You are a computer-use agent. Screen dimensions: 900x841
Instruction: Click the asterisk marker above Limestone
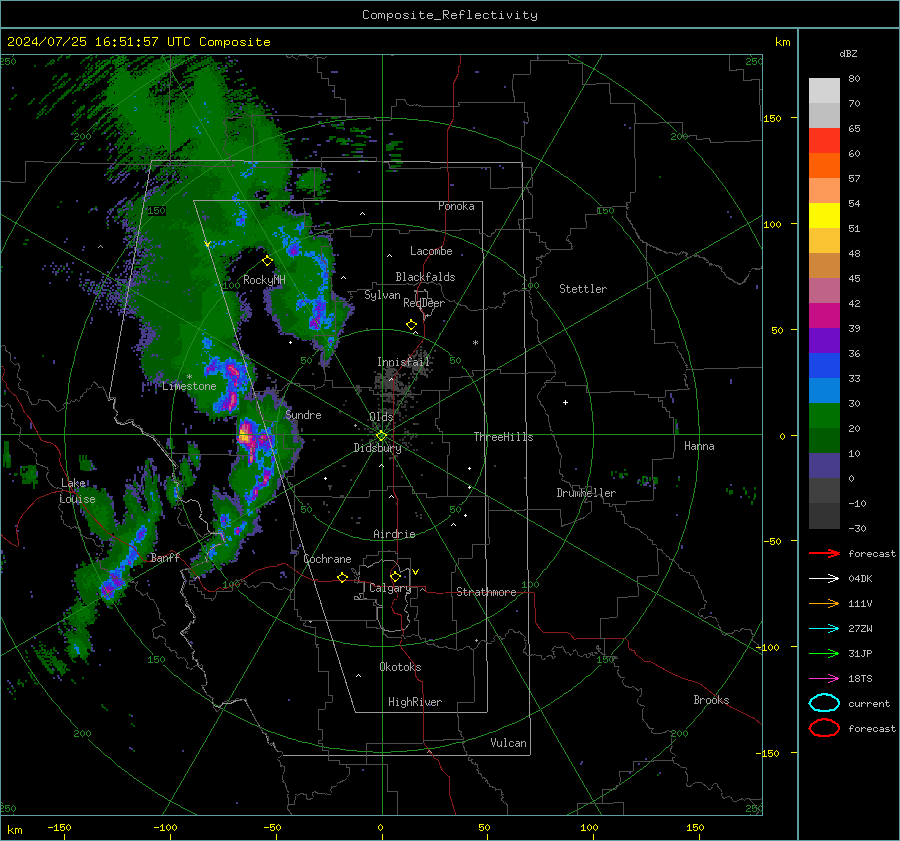(x=189, y=377)
